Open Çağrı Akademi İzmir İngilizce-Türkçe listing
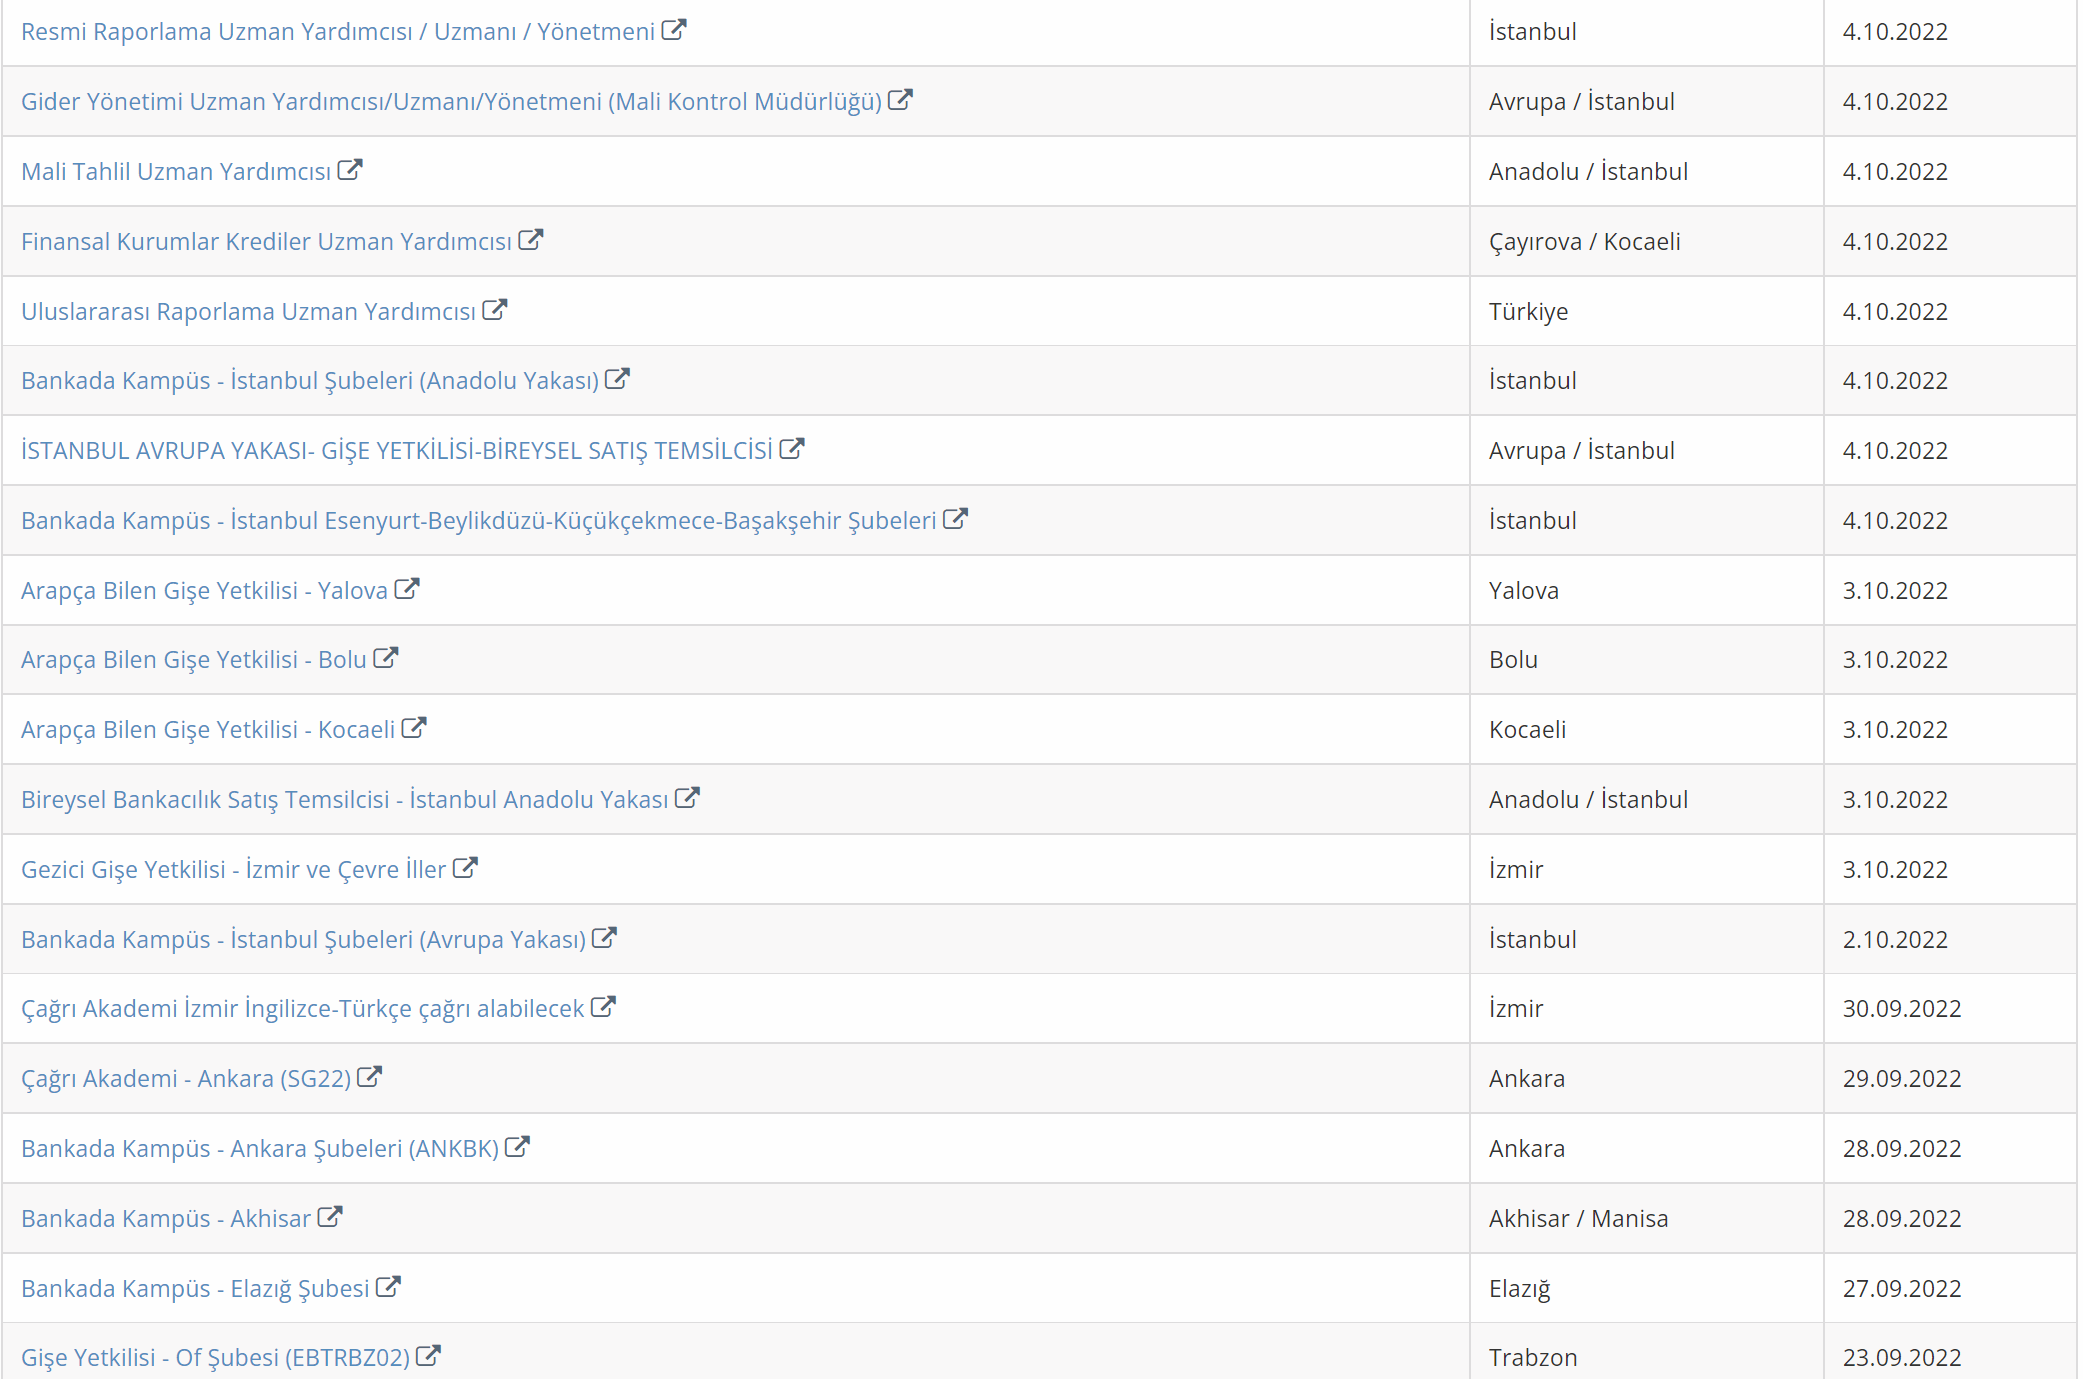Viewport: 2083px width, 1379px height. pyautogui.click(x=302, y=1009)
